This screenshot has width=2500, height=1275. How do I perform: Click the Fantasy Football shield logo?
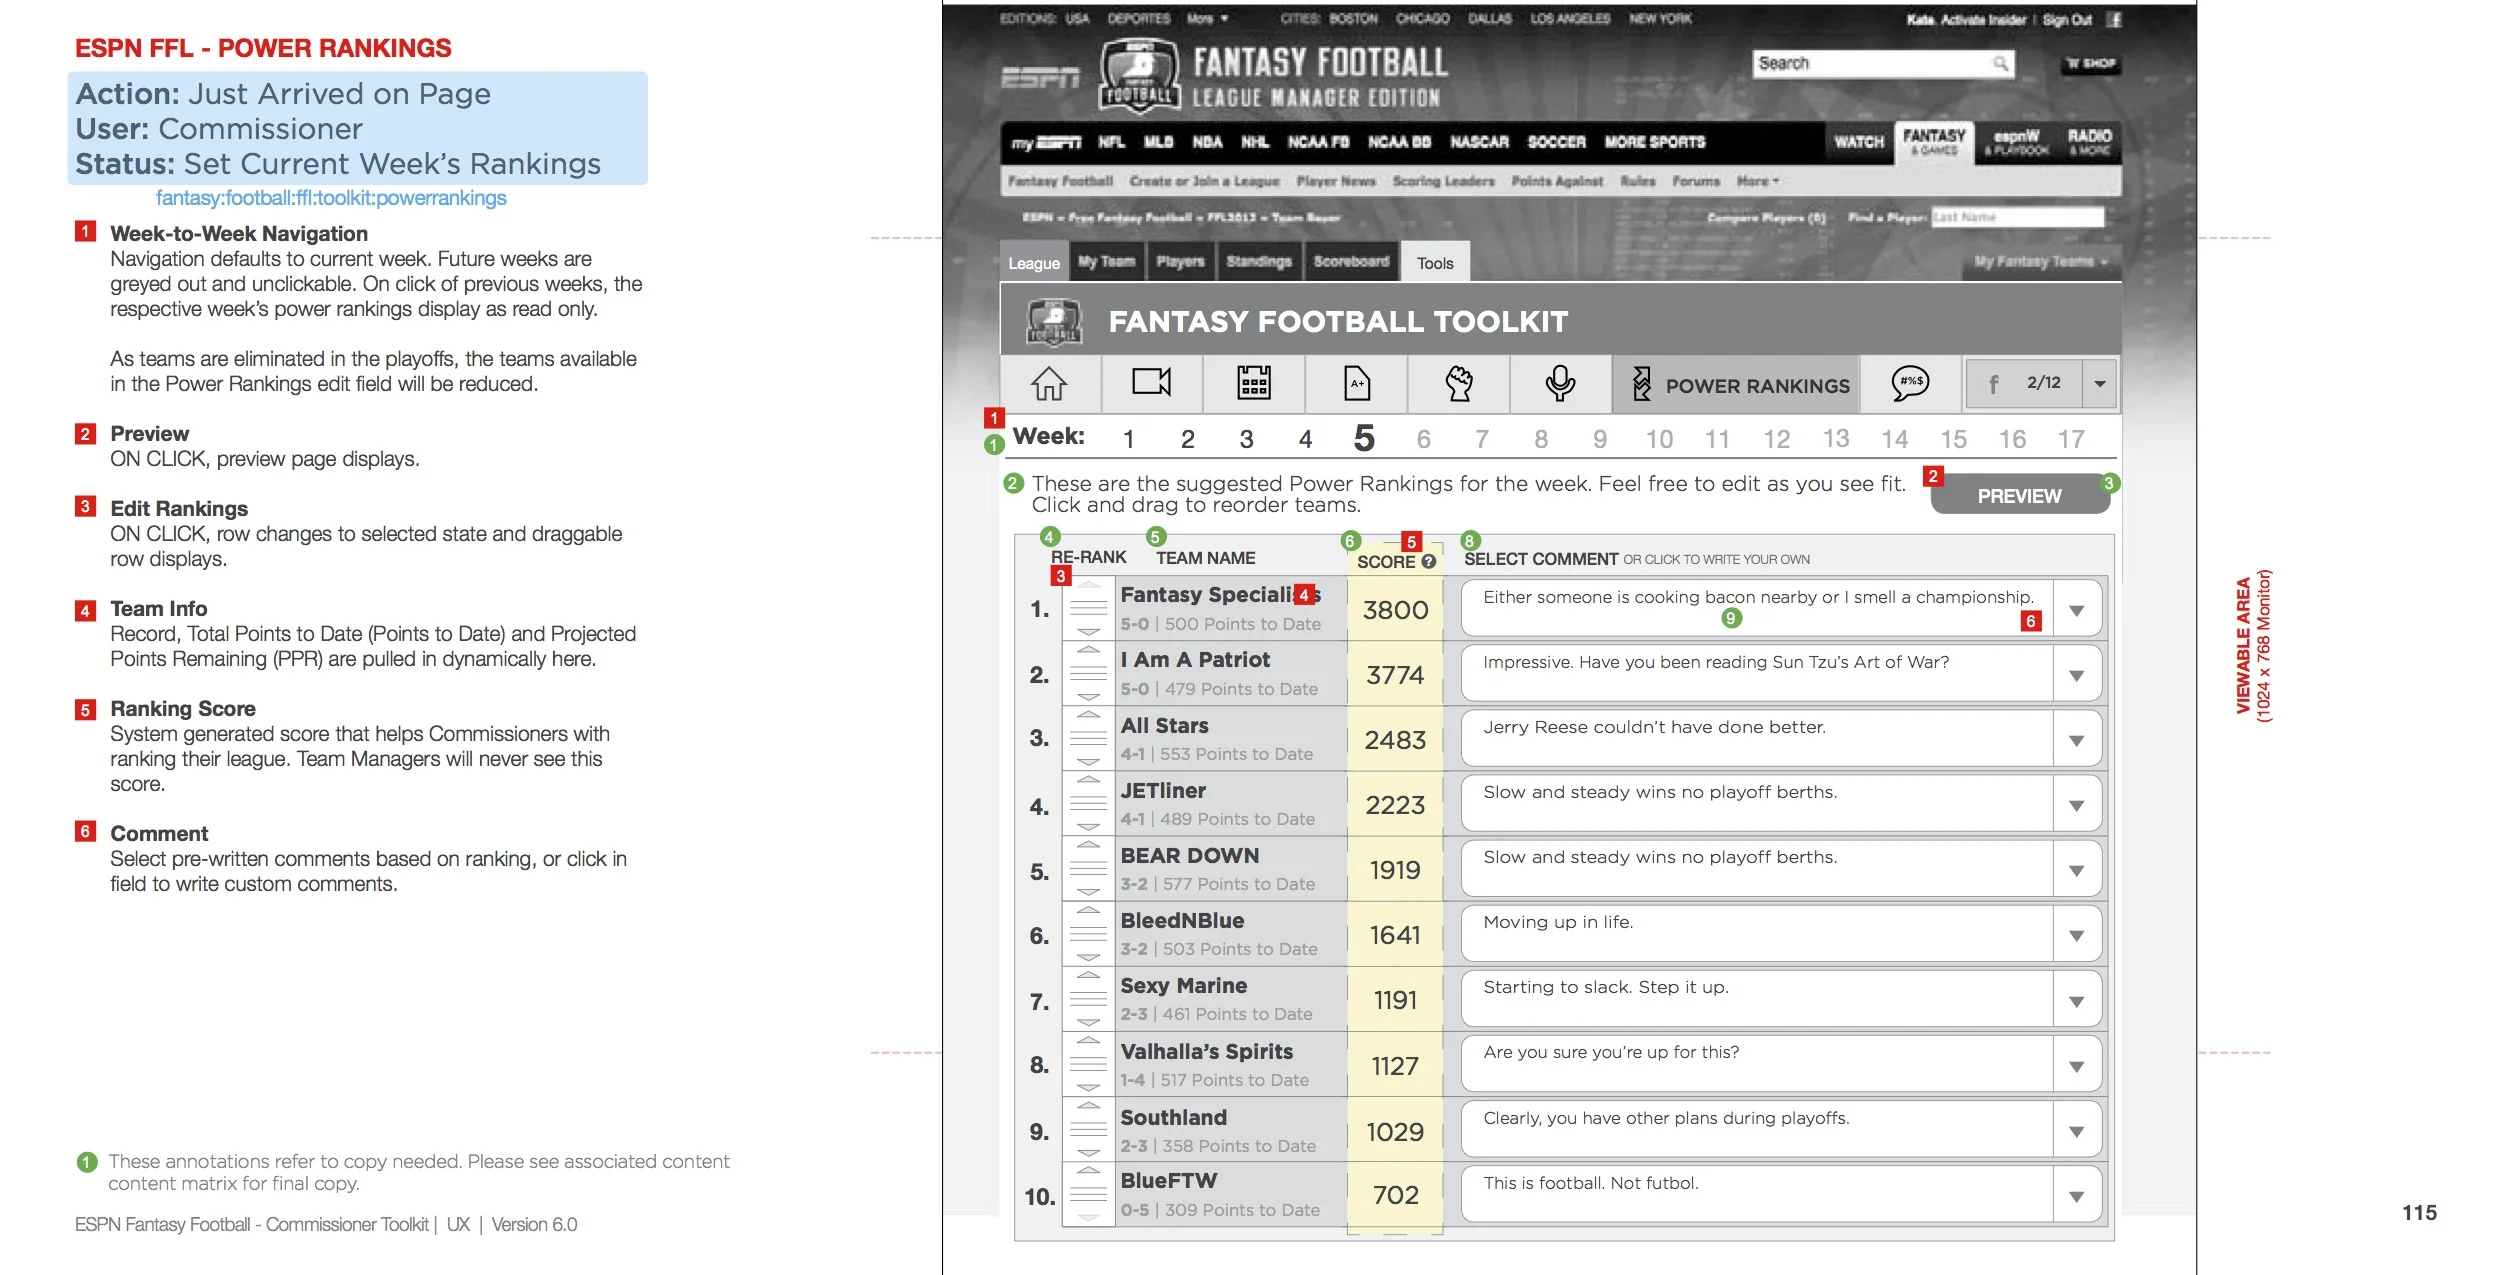1140,75
